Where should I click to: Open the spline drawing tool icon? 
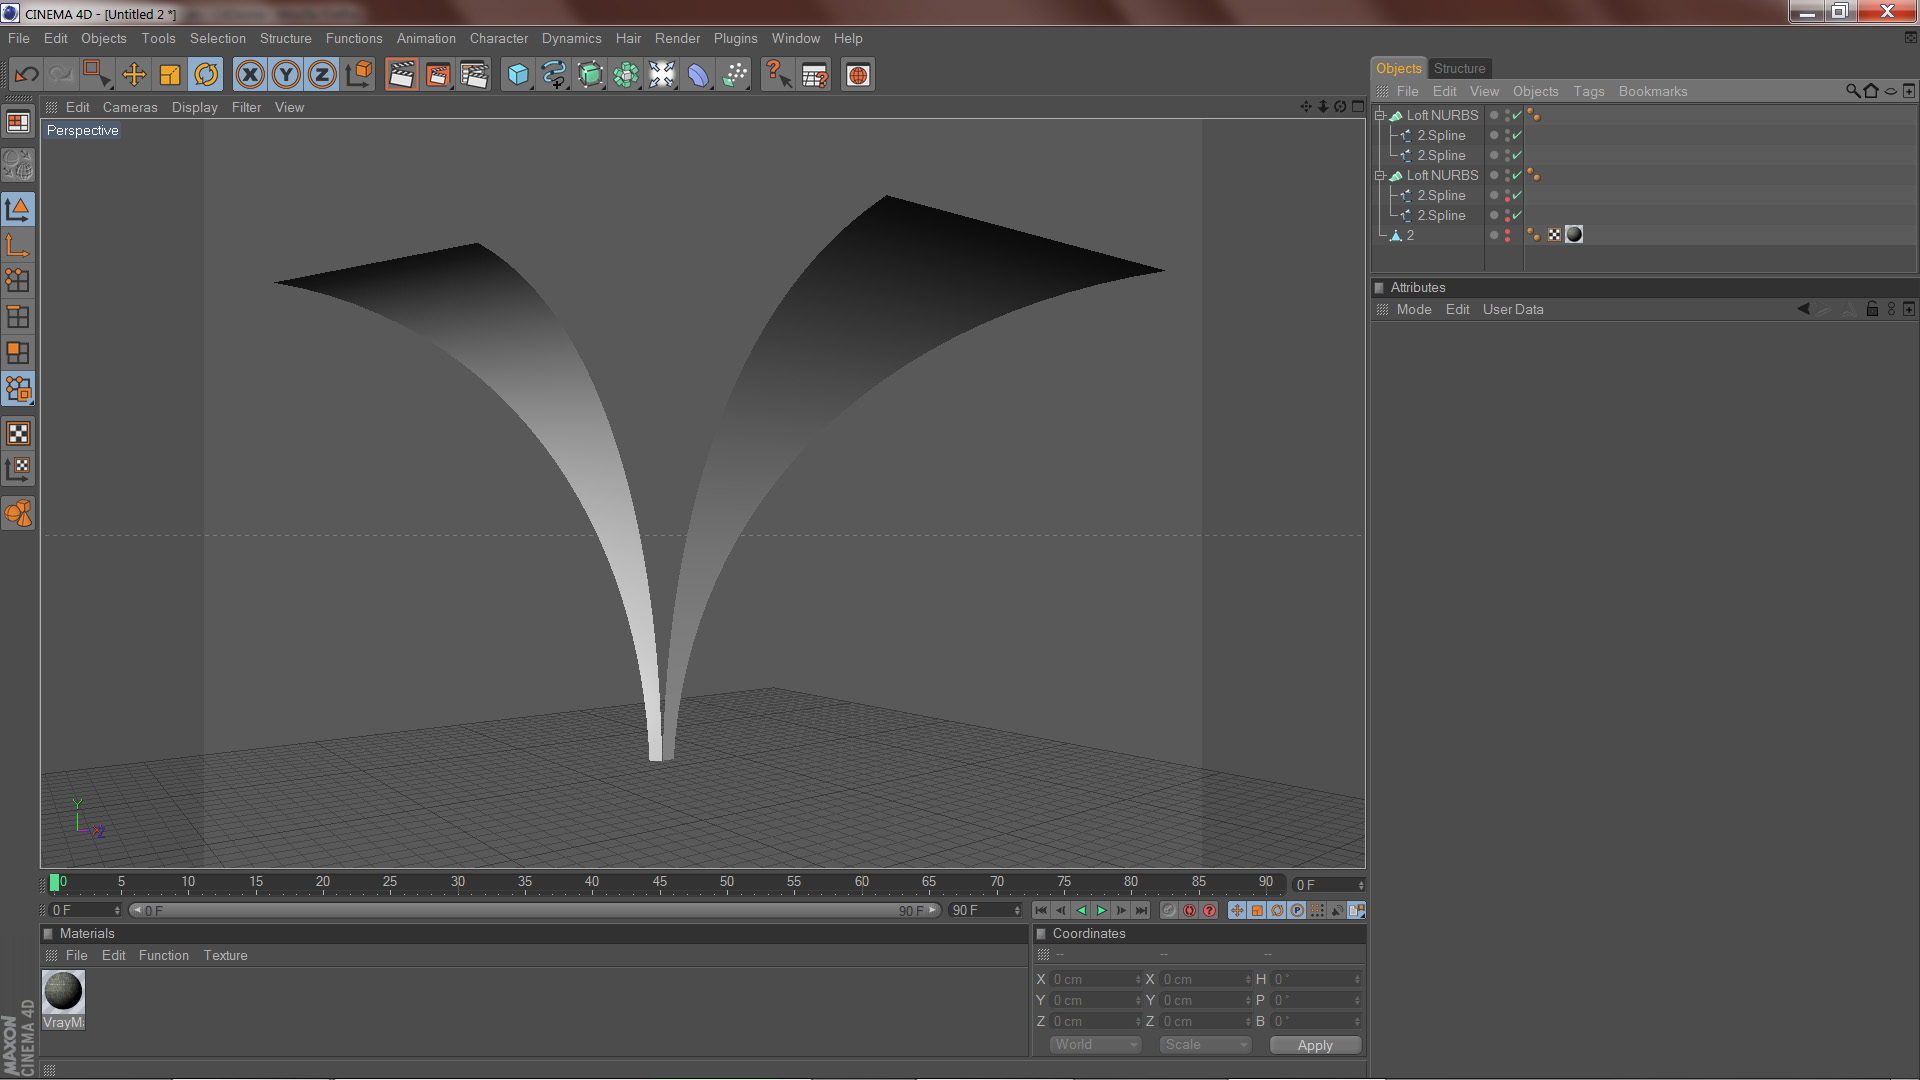(554, 75)
